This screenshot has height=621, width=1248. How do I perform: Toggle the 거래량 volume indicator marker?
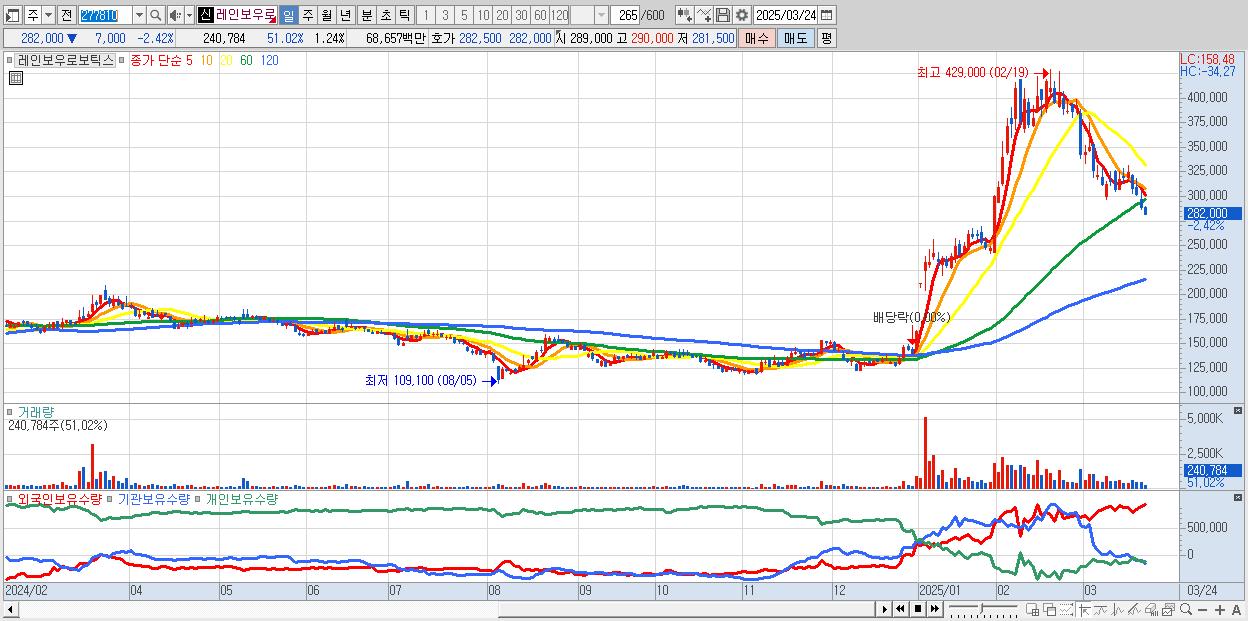pos(10,411)
